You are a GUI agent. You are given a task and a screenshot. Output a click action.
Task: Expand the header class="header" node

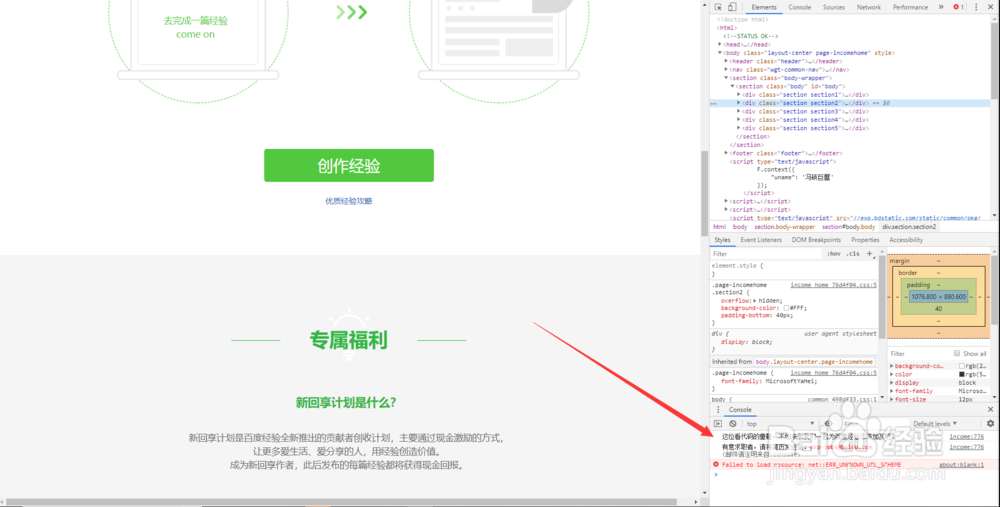(726, 61)
